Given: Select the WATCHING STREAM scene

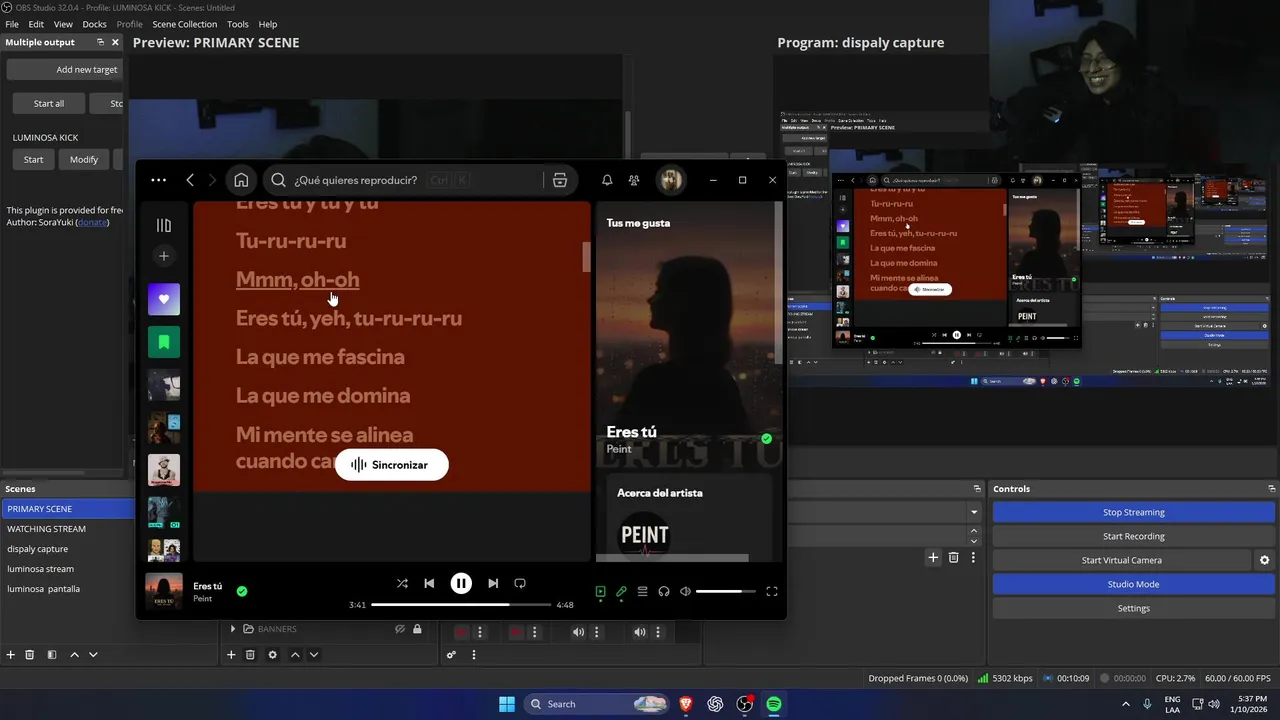Looking at the screenshot, I should tap(46, 529).
